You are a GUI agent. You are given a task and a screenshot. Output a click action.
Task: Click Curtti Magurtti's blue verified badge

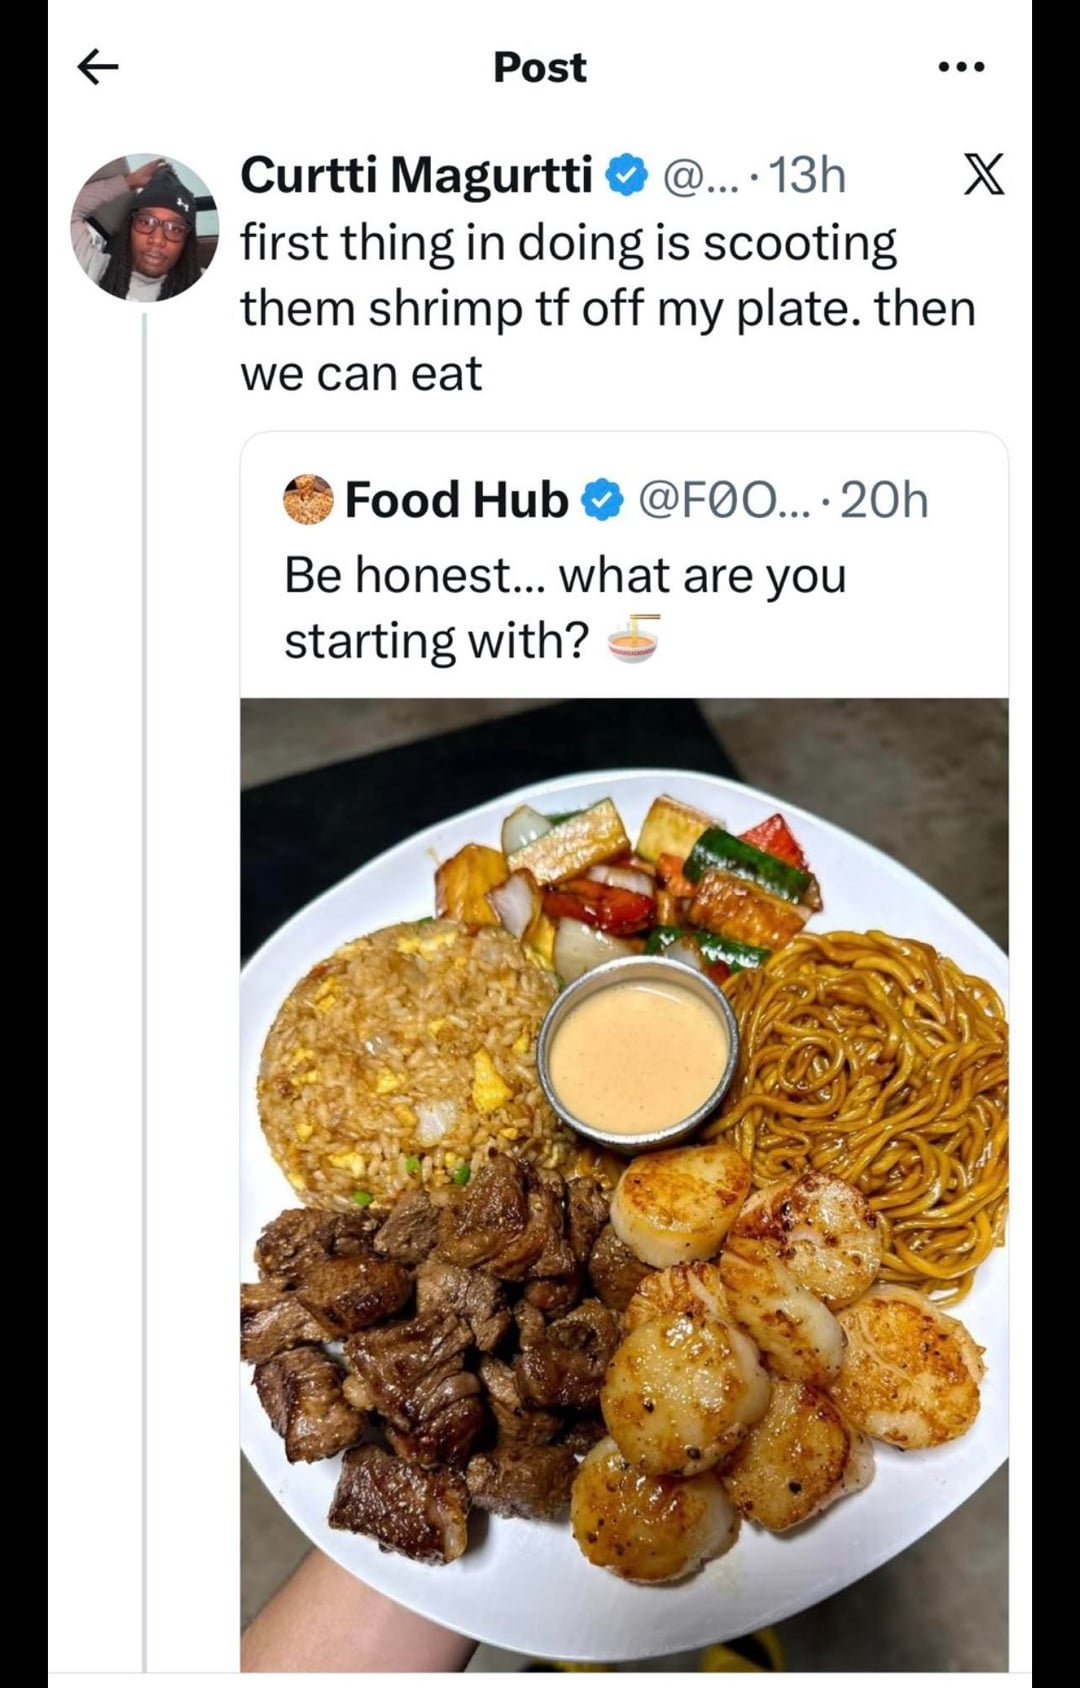click(x=628, y=176)
